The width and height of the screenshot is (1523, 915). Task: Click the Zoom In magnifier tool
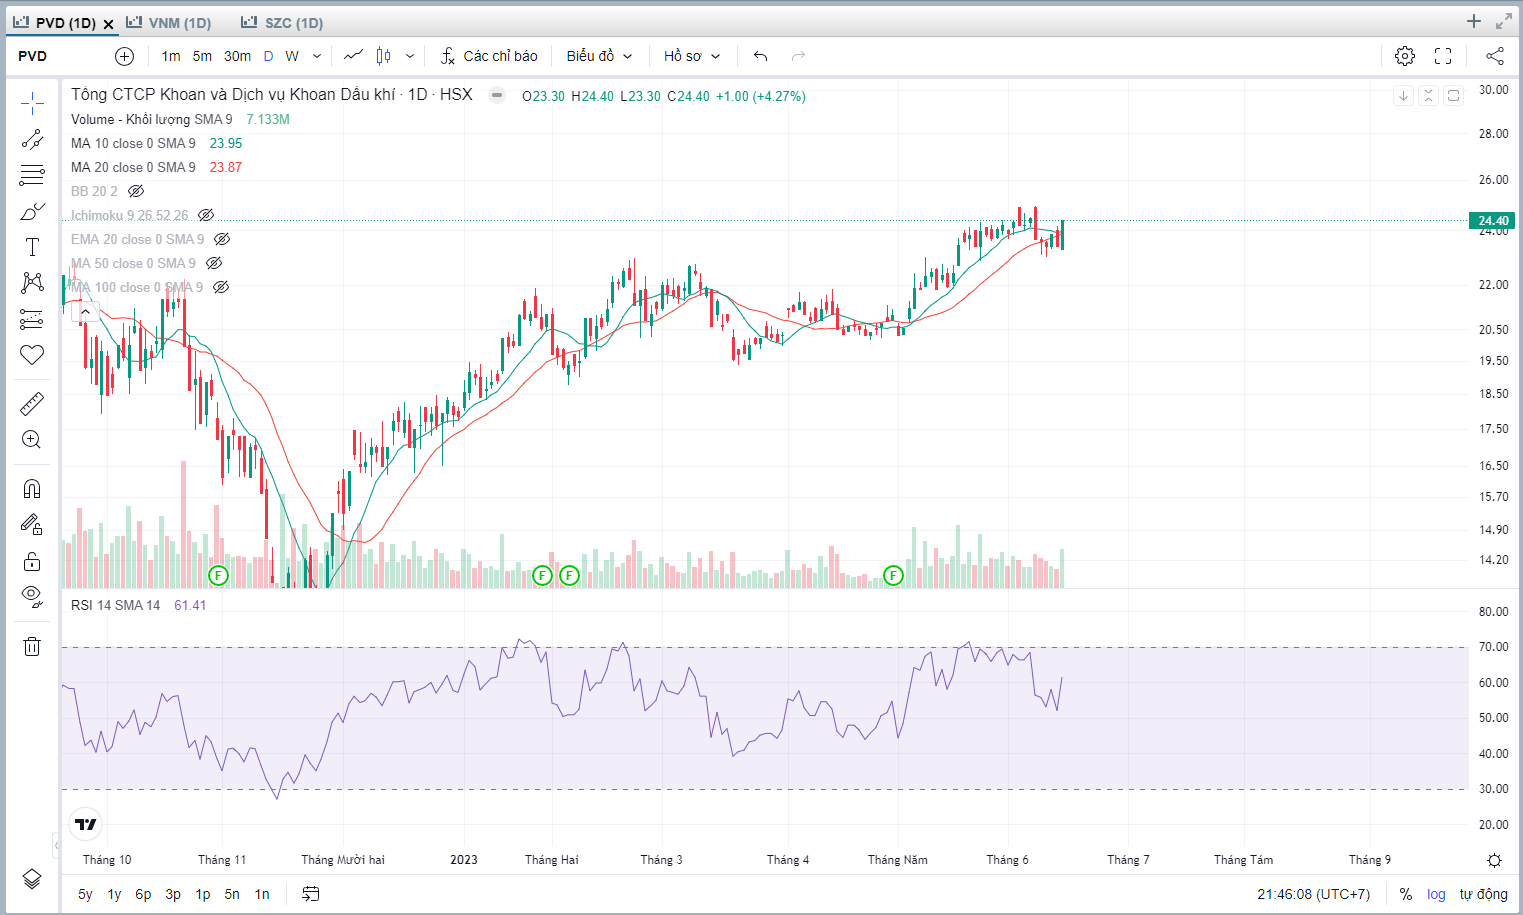[x=32, y=439]
